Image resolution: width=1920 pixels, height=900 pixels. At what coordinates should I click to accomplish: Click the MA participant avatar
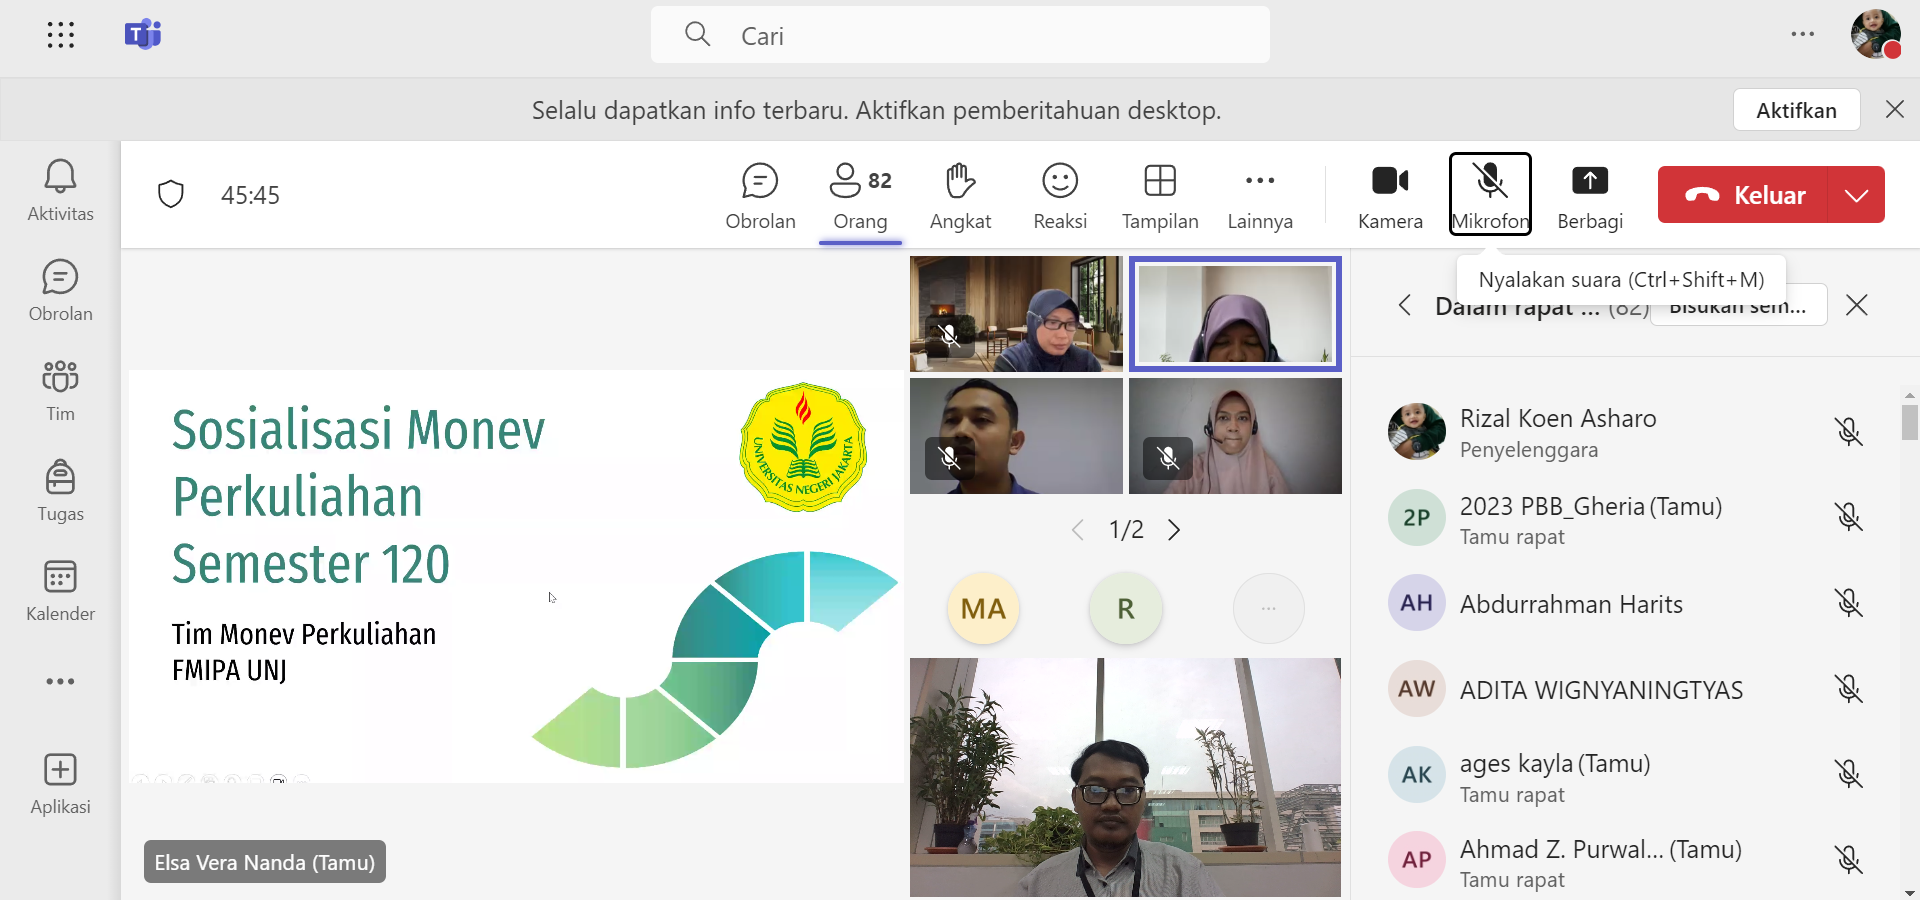(x=983, y=608)
